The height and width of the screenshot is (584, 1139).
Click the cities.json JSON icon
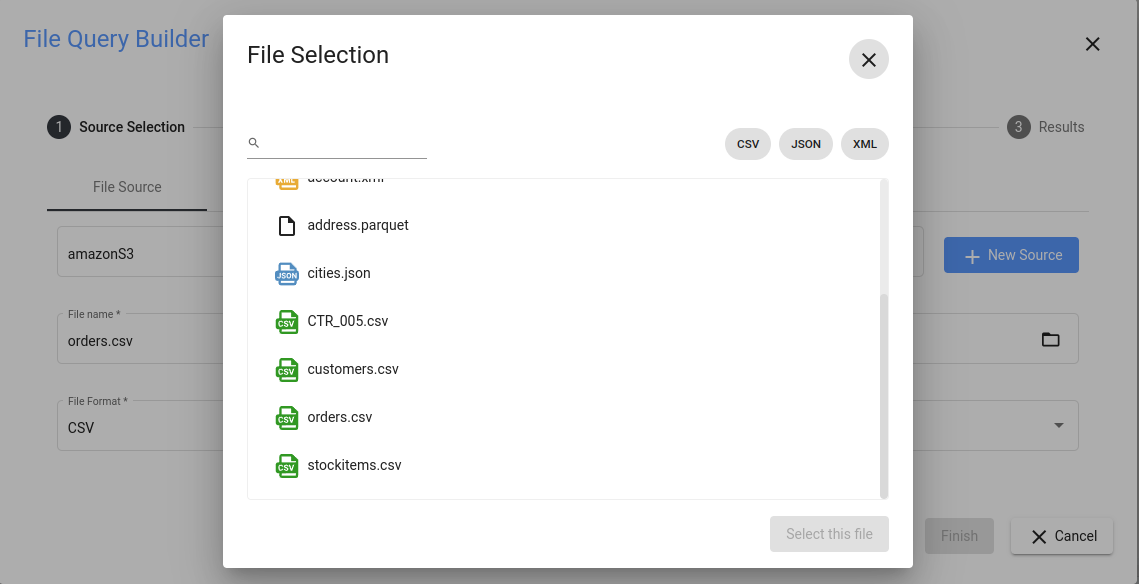click(x=287, y=274)
